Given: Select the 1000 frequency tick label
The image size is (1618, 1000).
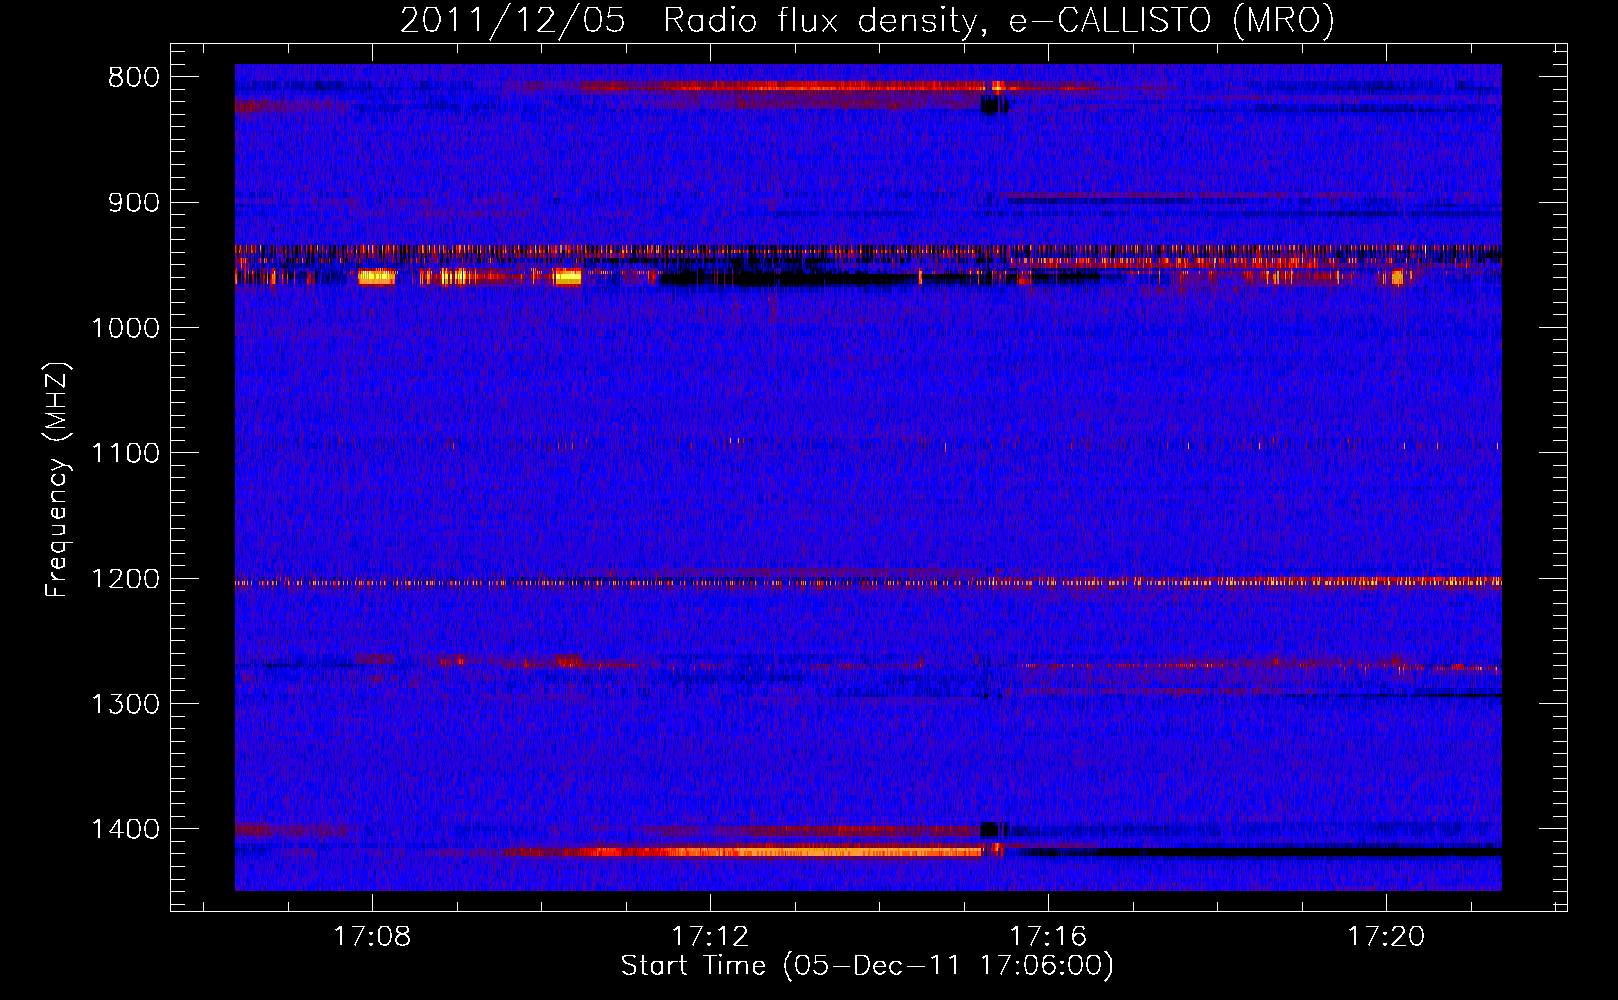Looking at the screenshot, I should pyautogui.click(x=125, y=328).
